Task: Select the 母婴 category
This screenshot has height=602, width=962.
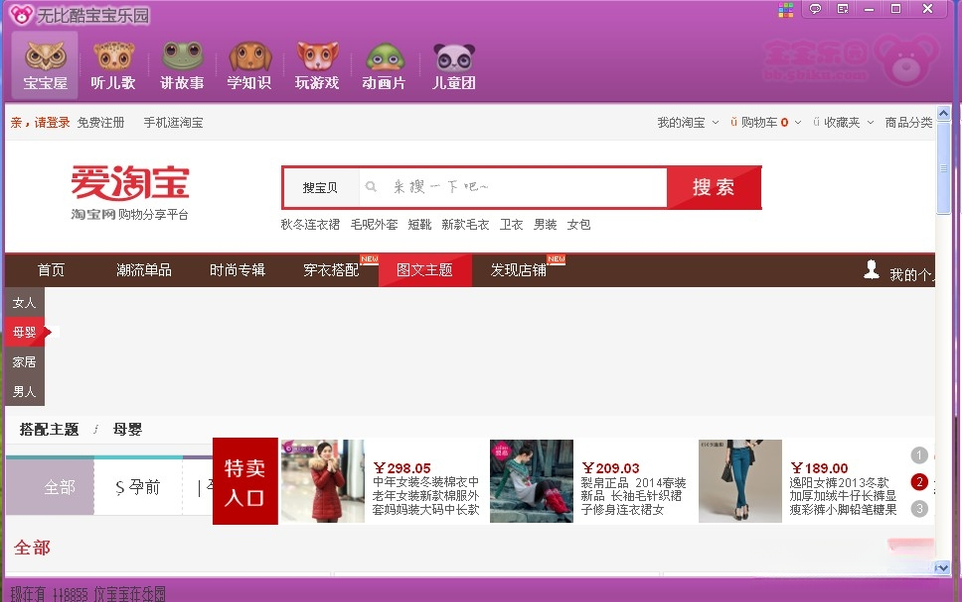Action: 25,332
